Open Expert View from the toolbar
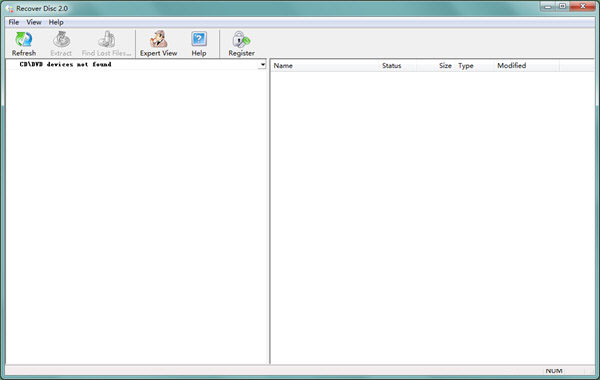Image resolution: width=600 pixels, height=380 pixels. (158, 39)
